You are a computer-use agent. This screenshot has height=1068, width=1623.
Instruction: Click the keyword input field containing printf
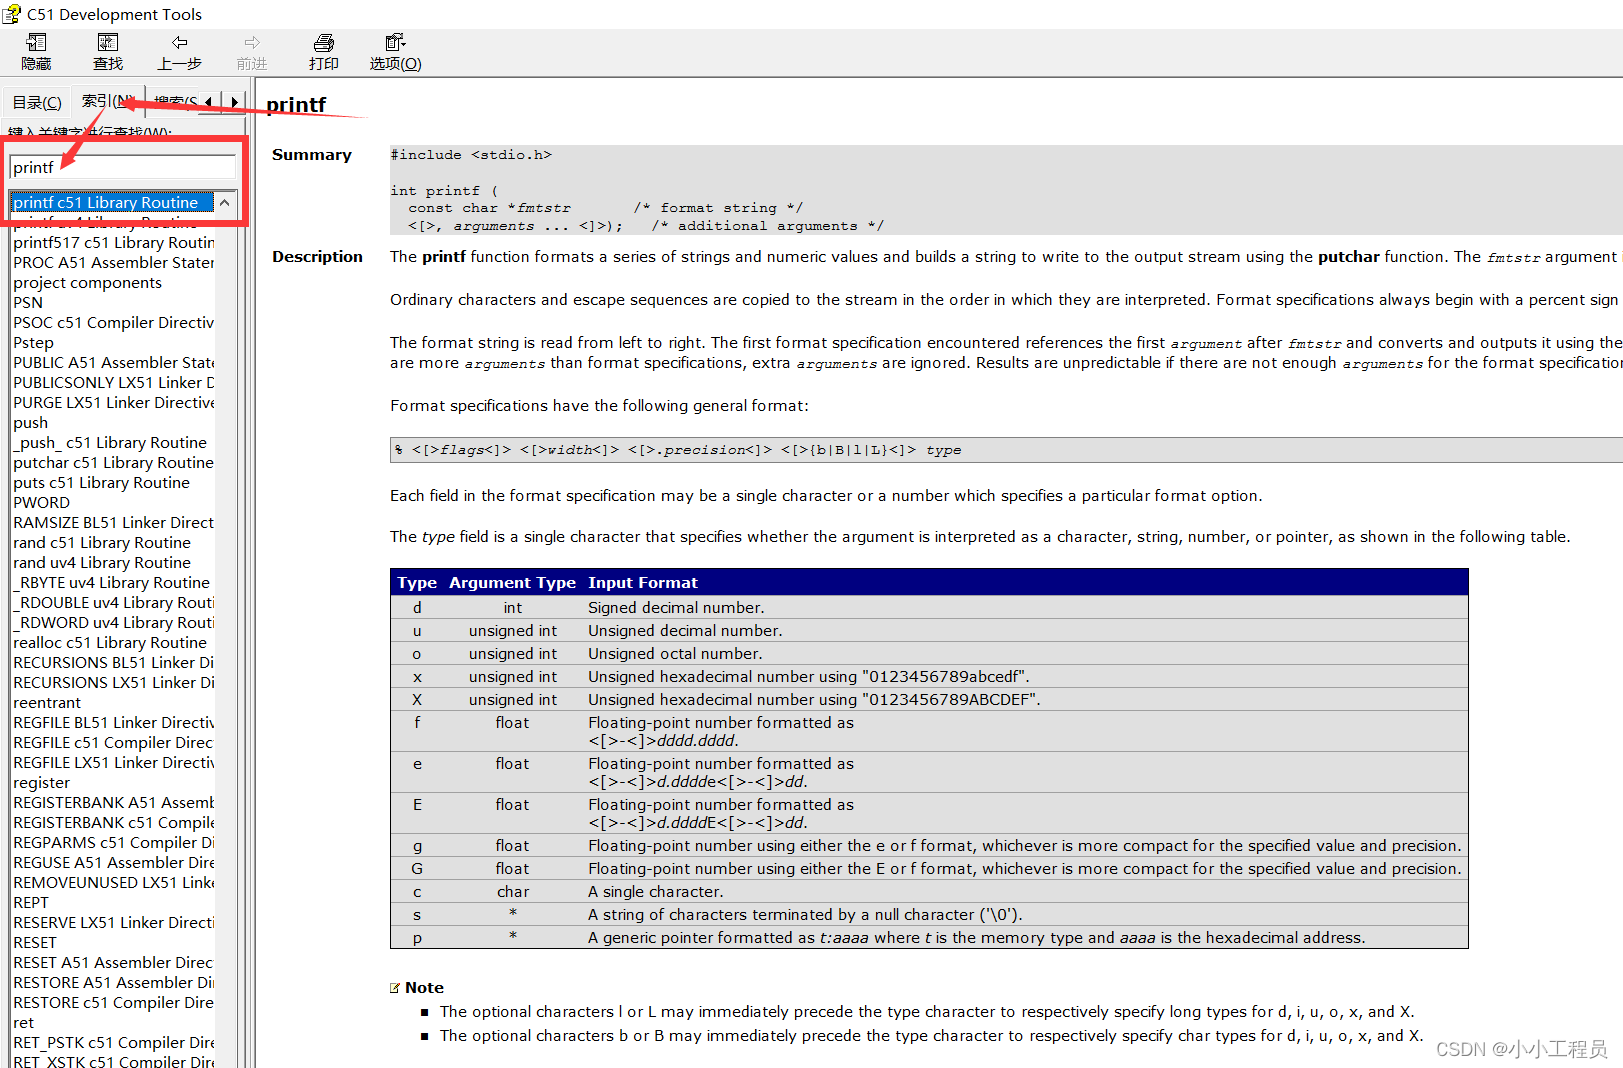pyautogui.click(x=122, y=167)
